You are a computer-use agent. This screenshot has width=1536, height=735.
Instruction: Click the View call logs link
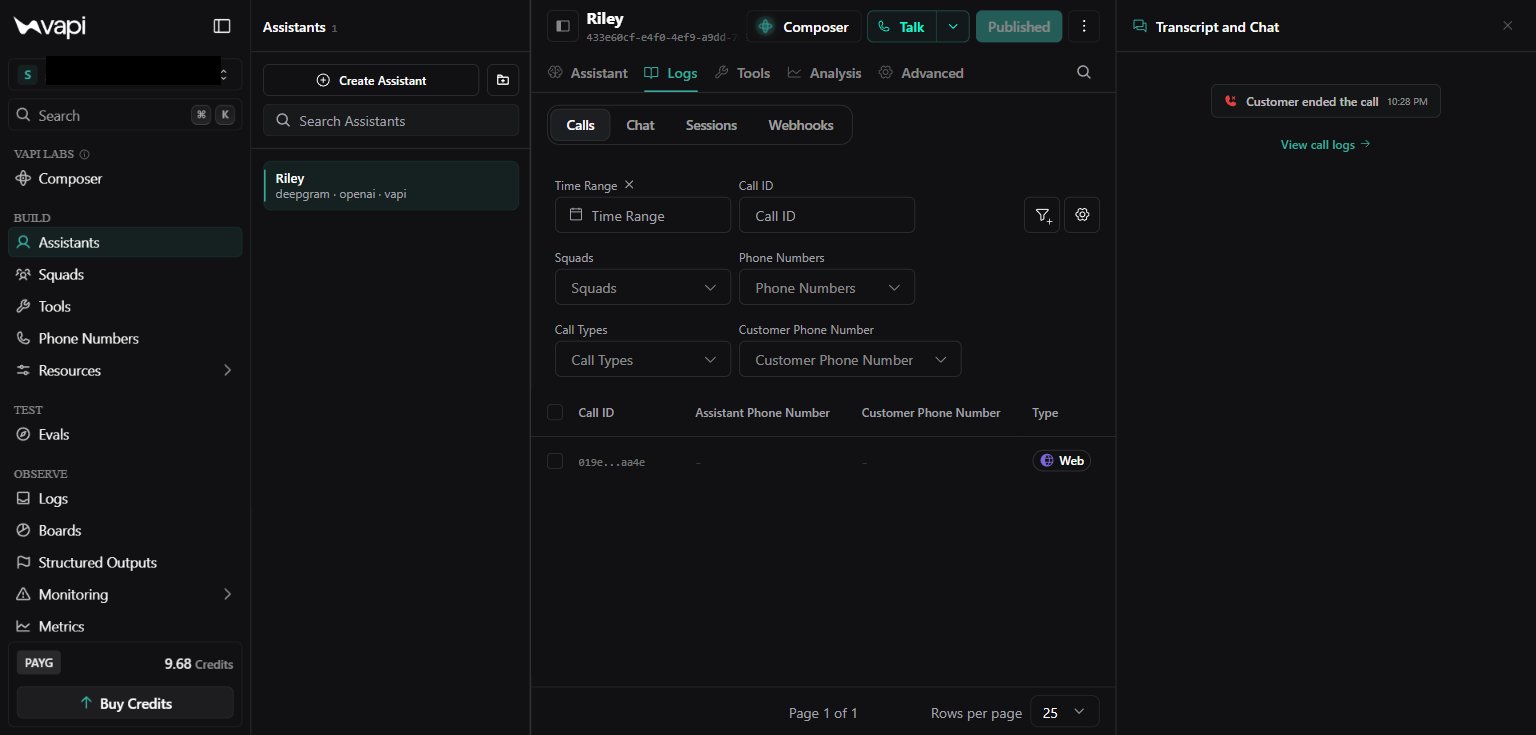1325,144
